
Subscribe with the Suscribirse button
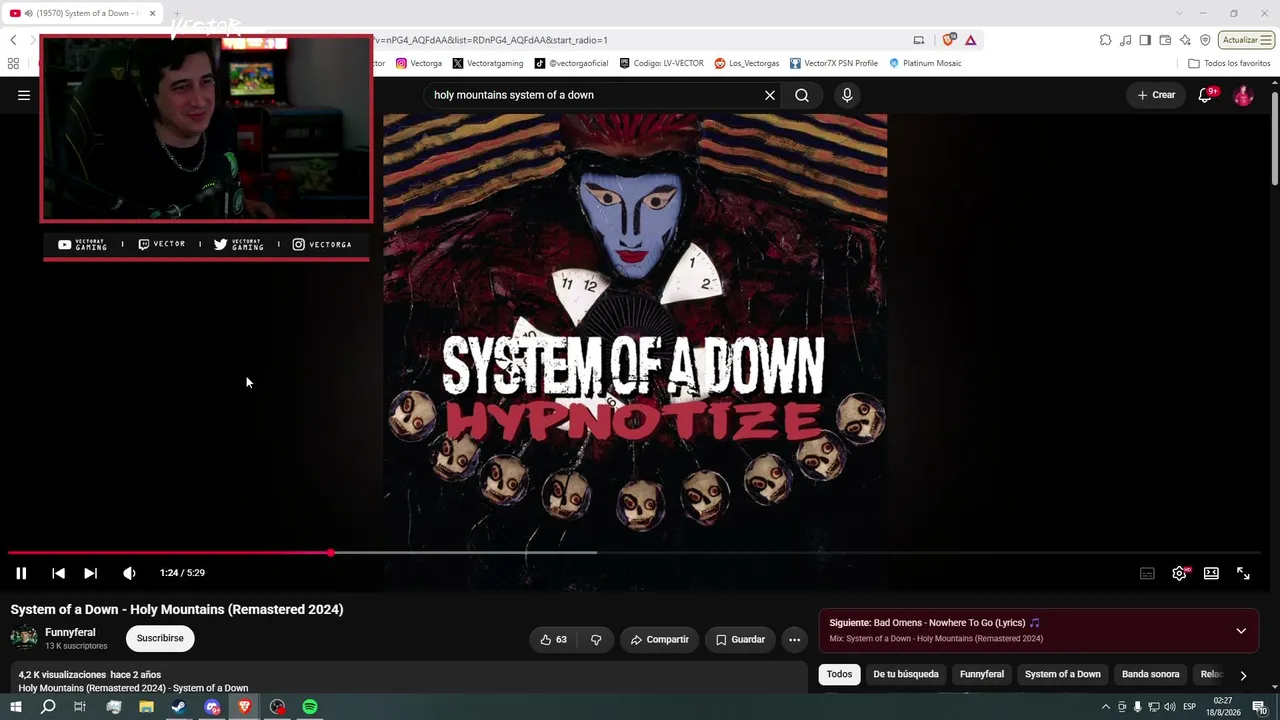coord(160,638)
